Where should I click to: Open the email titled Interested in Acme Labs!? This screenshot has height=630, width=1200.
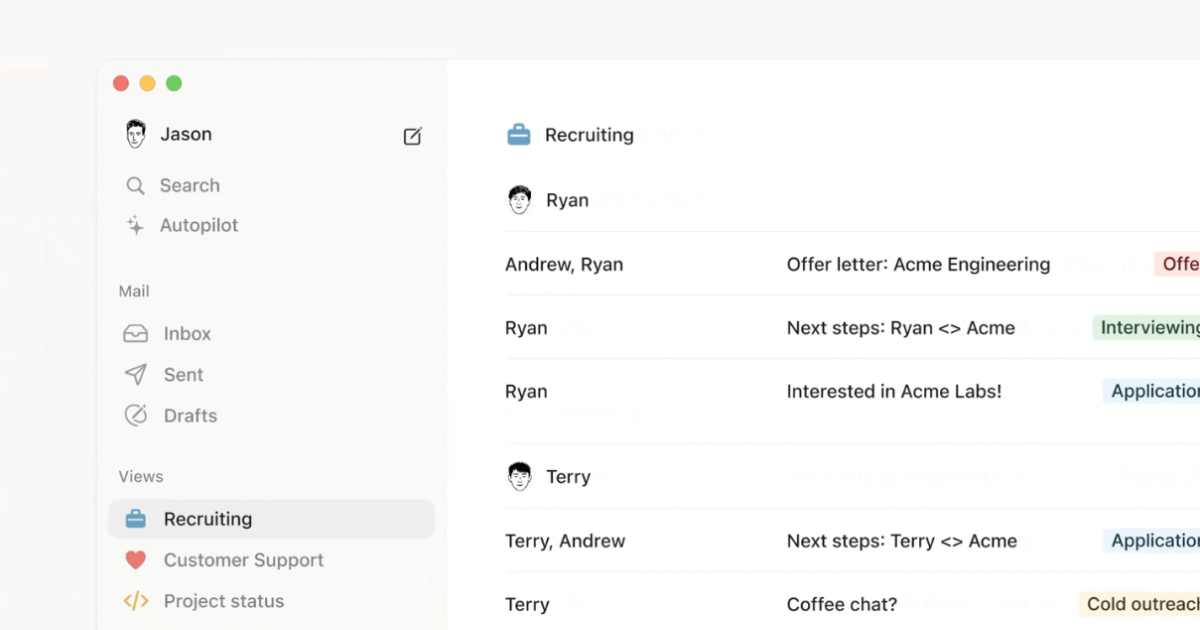click(894, 391)
